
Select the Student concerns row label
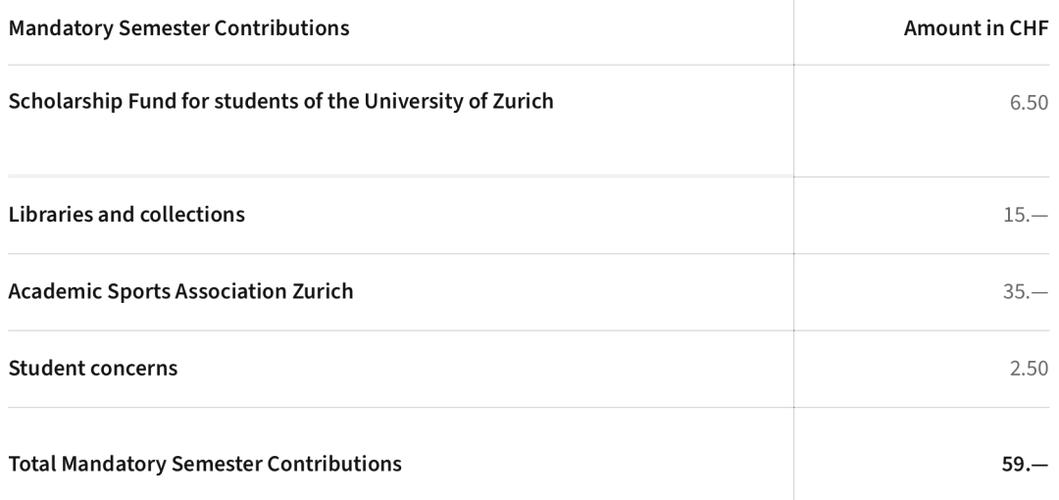(x=93, y=368)
